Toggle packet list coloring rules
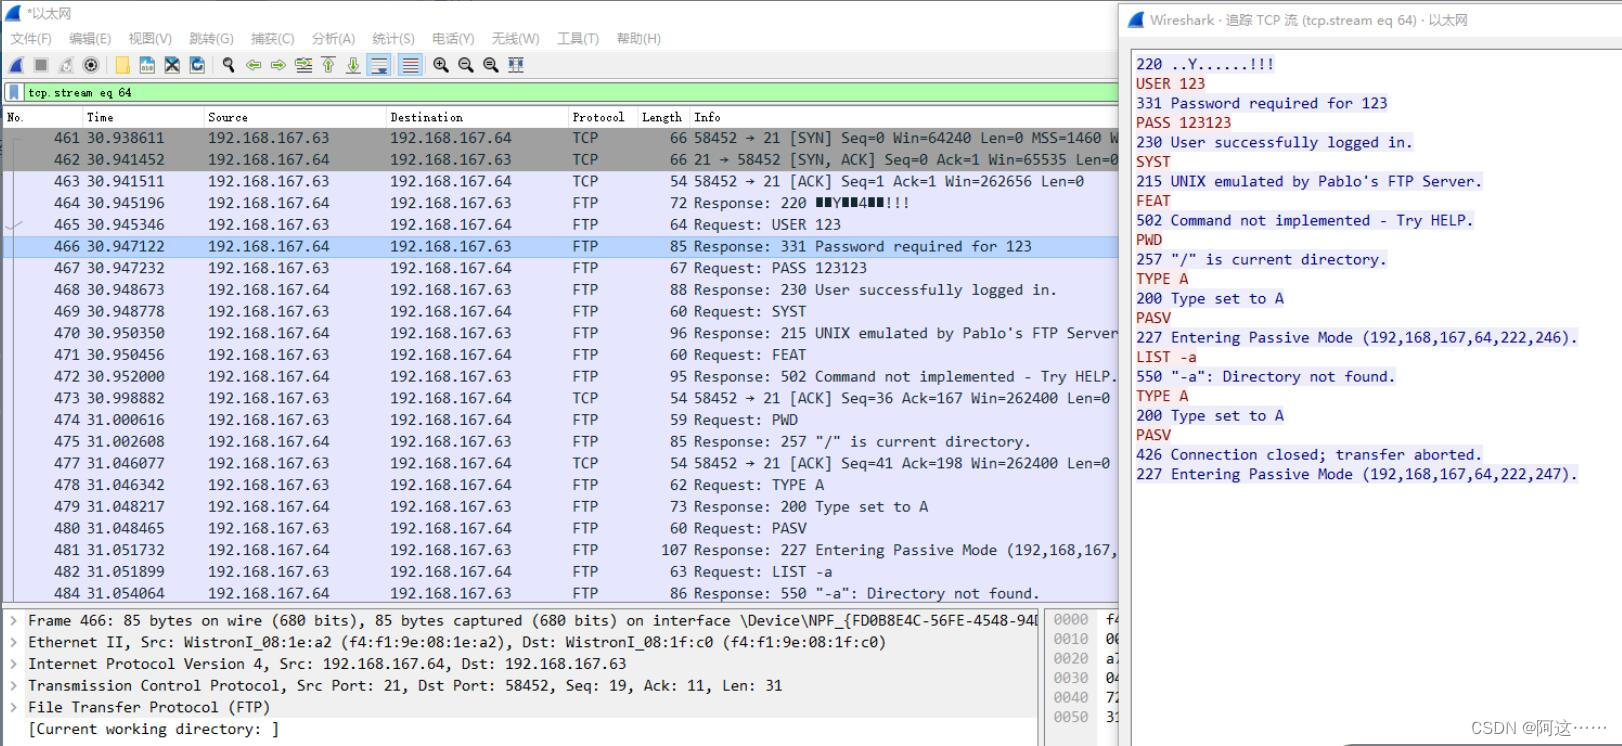 point(410,65)
